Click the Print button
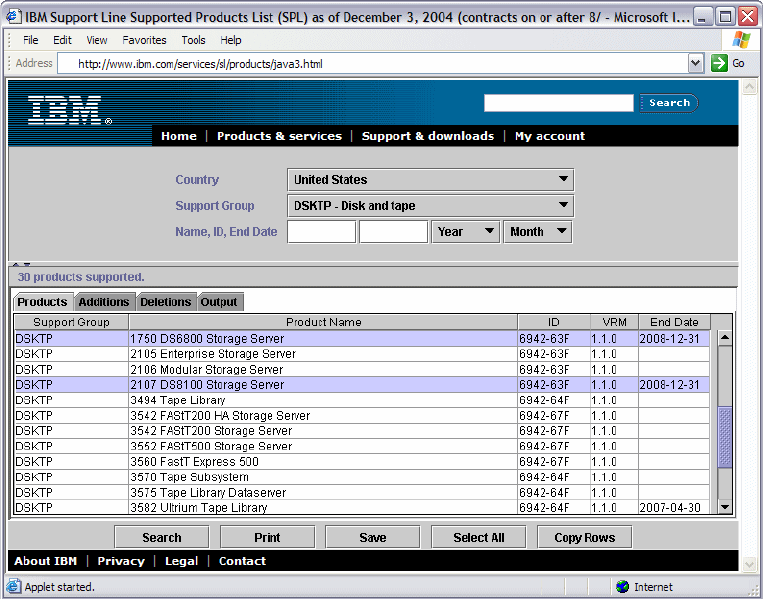The image size is (763, 599). (267, 537)
